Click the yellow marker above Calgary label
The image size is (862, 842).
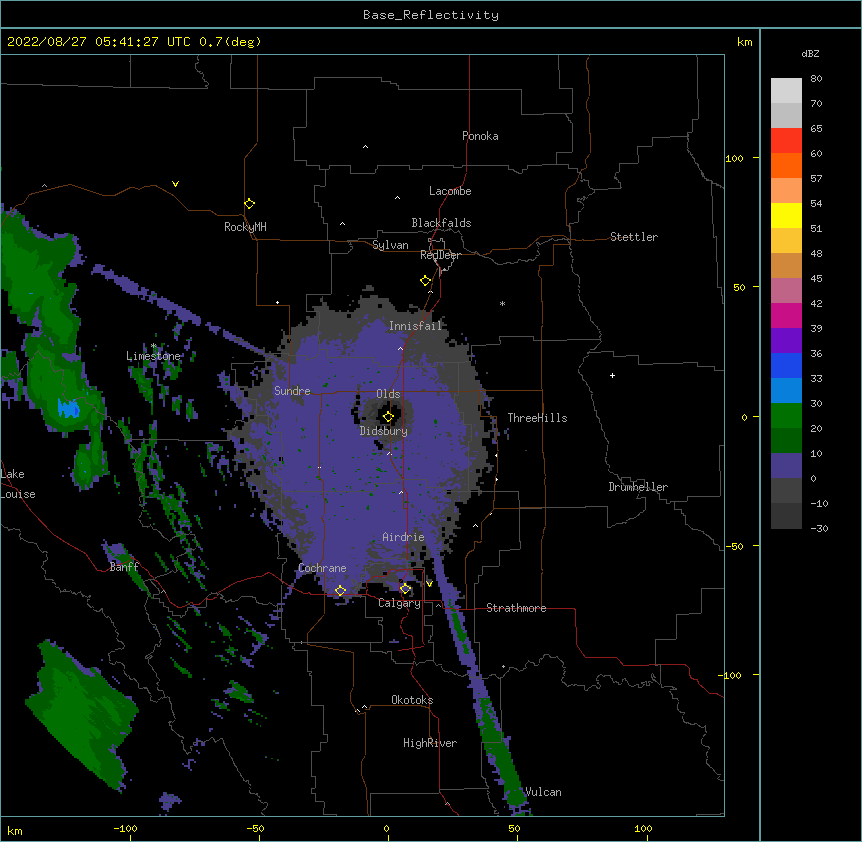pos(405,589)
